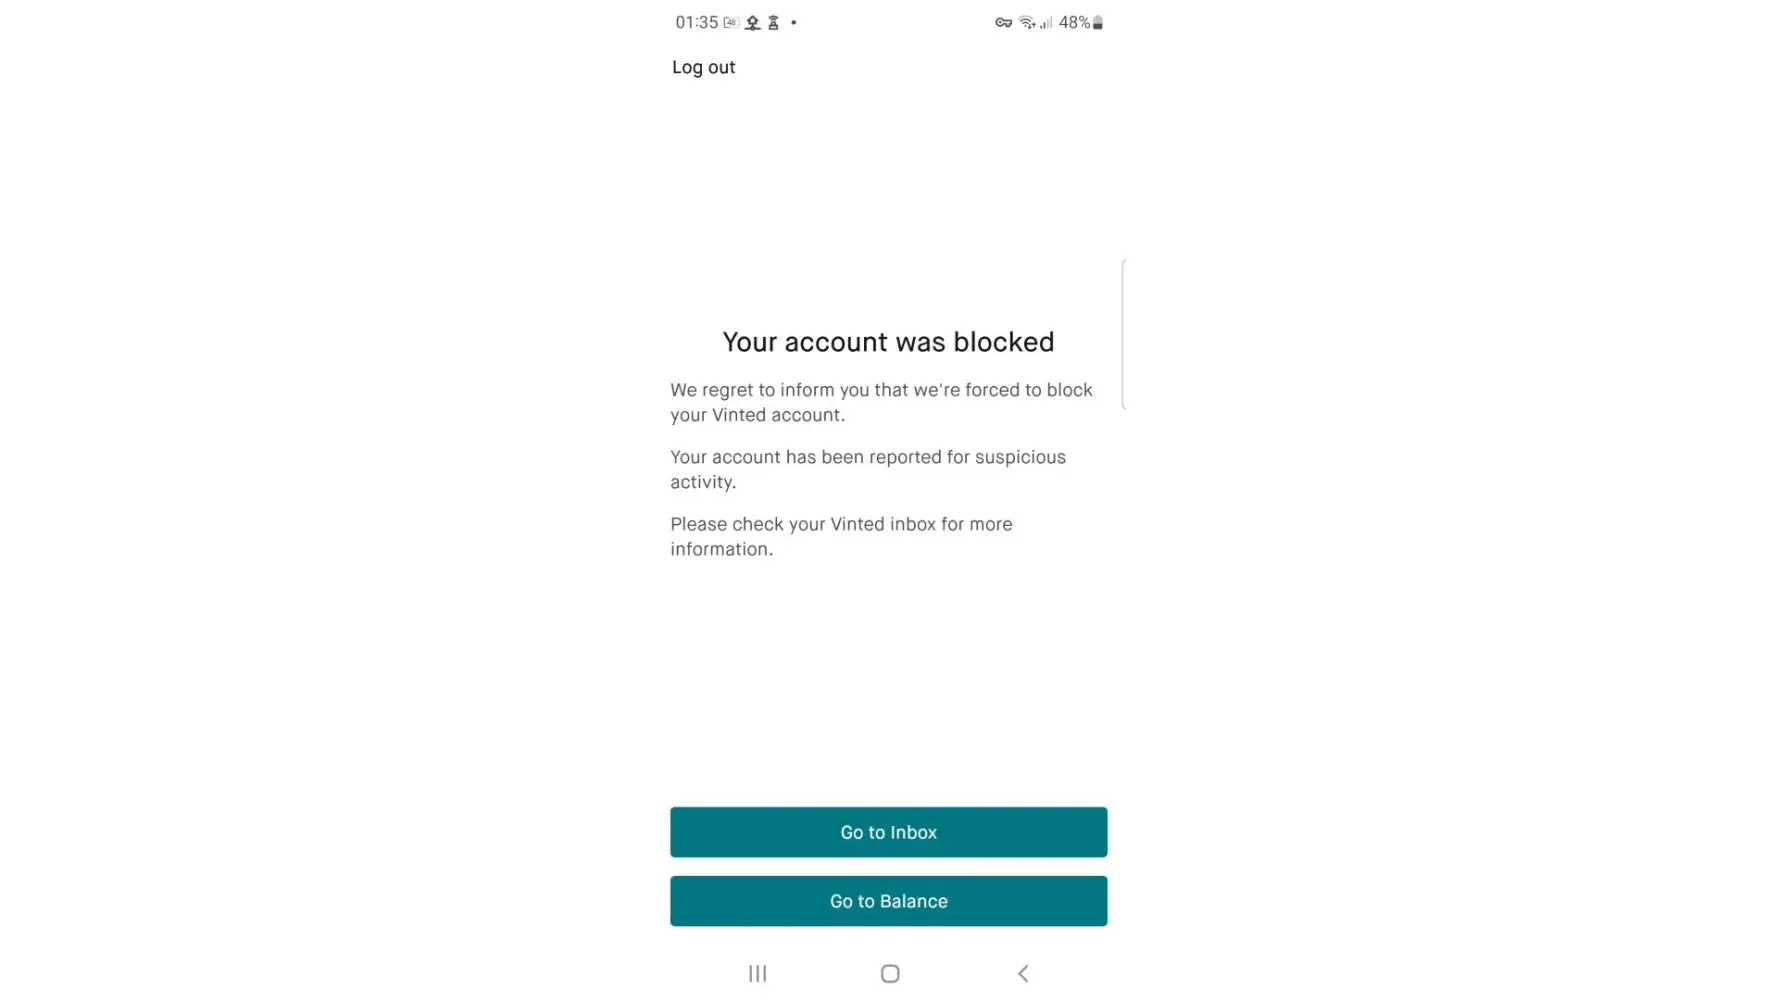Viewport: 1778px width, 1000px height.
Task: Tap the "reported for suspicious activity" message
Action: pyautogui.click(x=867, y=469)
